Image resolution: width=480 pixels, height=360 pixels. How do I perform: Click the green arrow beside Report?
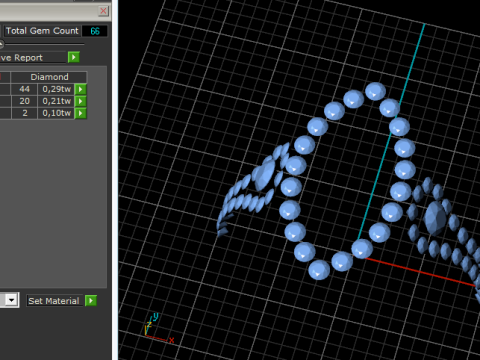tap(74, 57)
